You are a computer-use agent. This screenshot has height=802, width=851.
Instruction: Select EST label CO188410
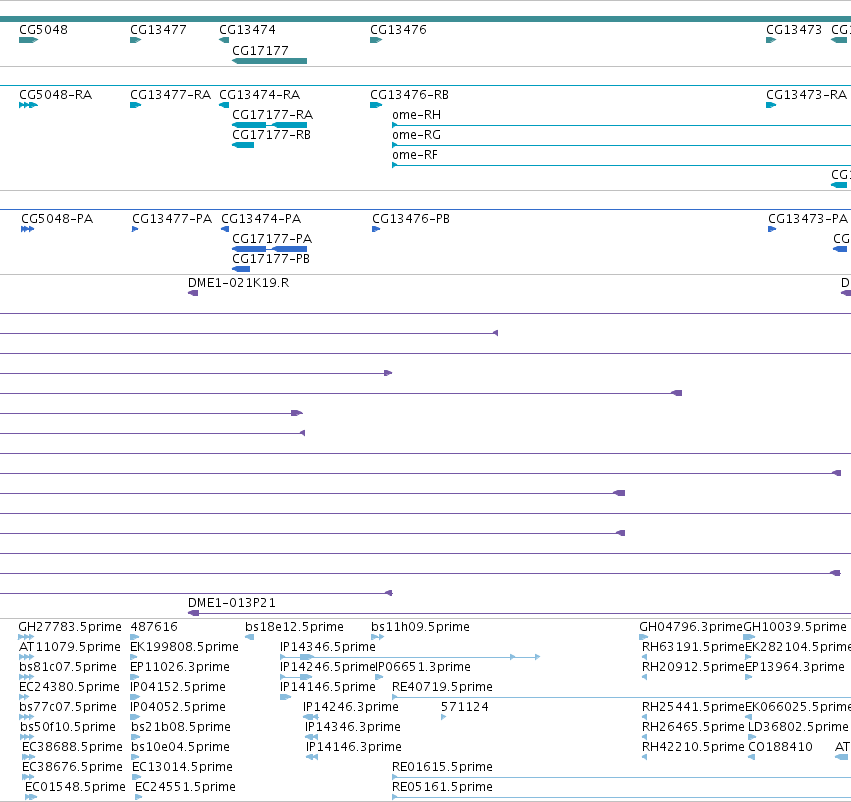click(x=780, y=748)
